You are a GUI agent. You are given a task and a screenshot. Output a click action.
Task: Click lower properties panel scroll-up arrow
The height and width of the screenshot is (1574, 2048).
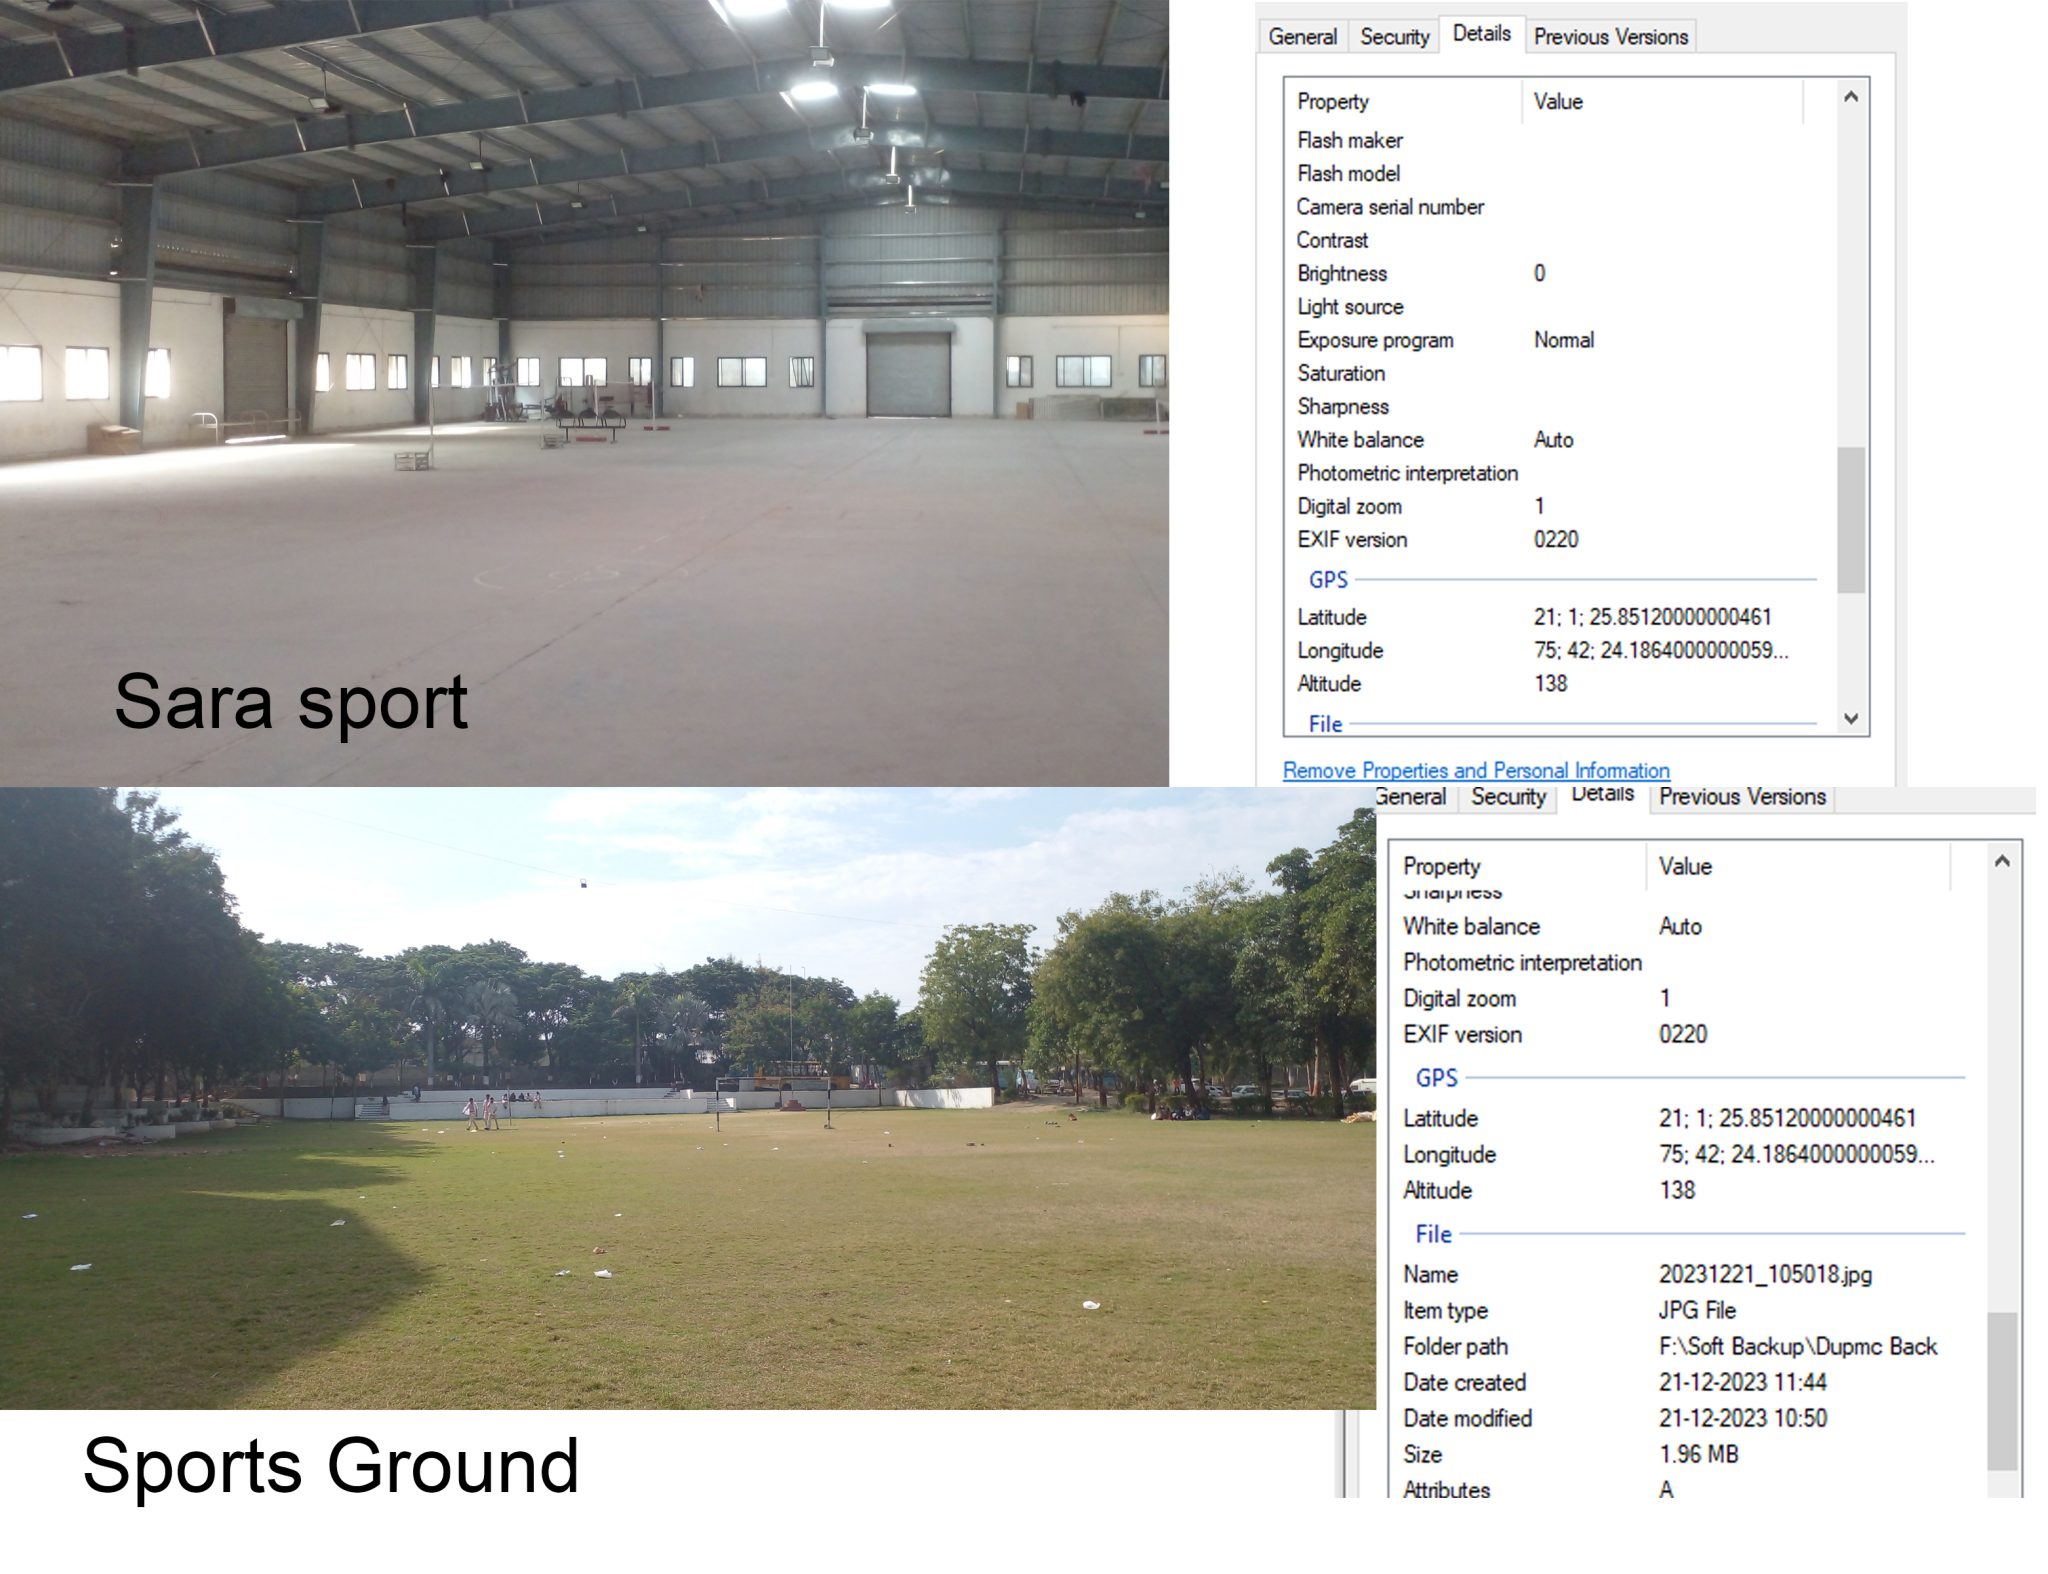click(x=2001, y=862)
